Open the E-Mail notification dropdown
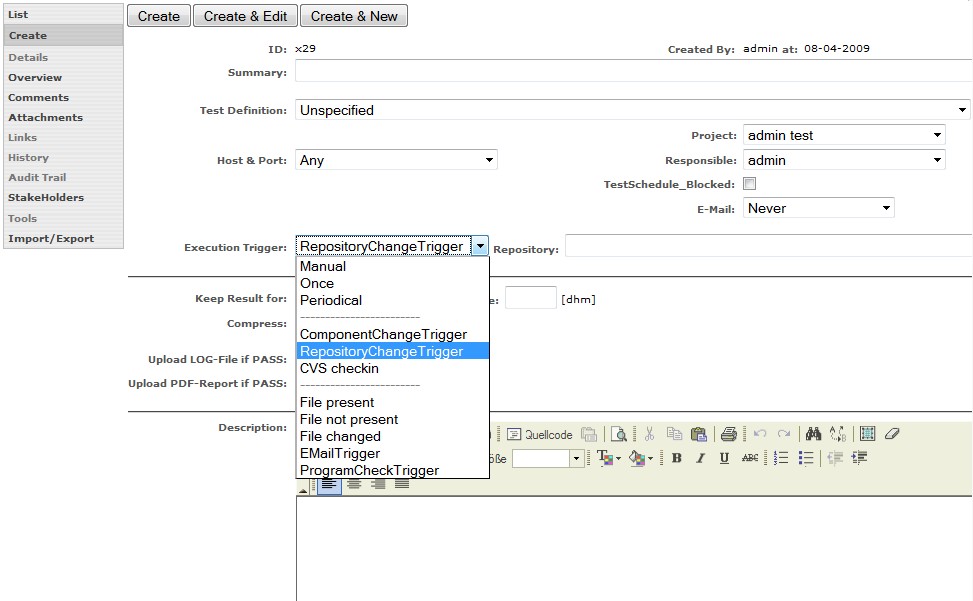 point(818,208)
